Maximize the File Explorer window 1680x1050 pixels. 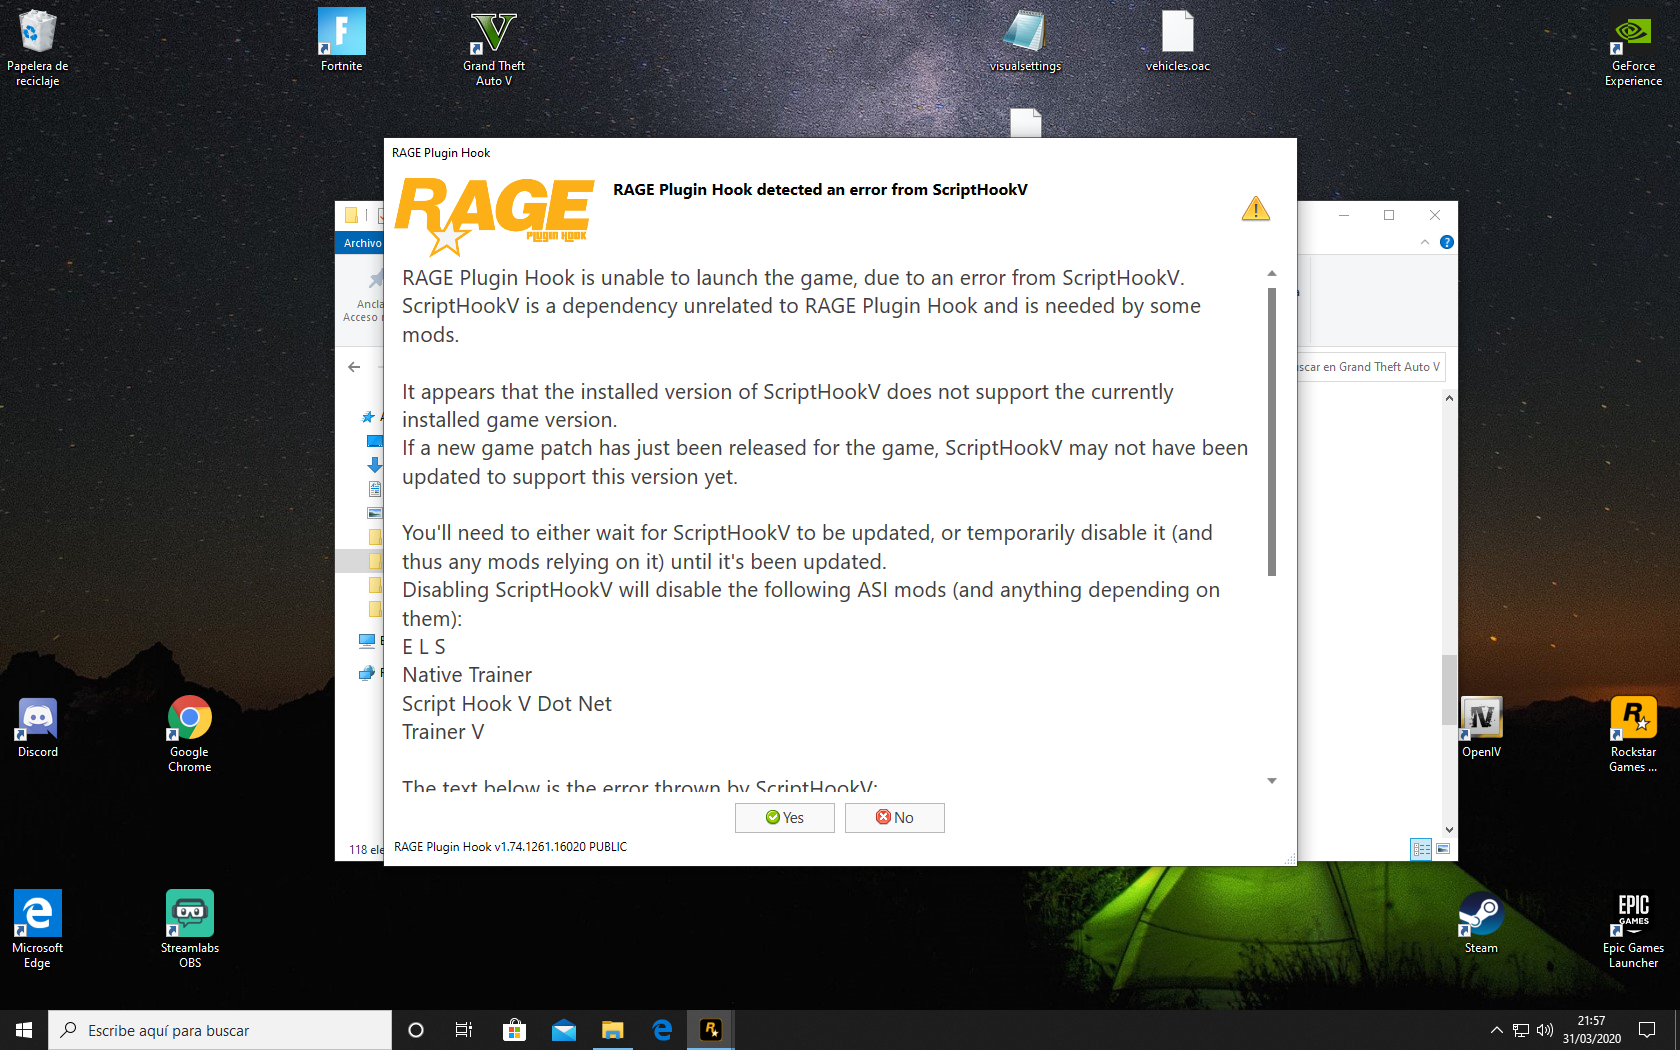pyautogui.click(x=1389, y=215)
